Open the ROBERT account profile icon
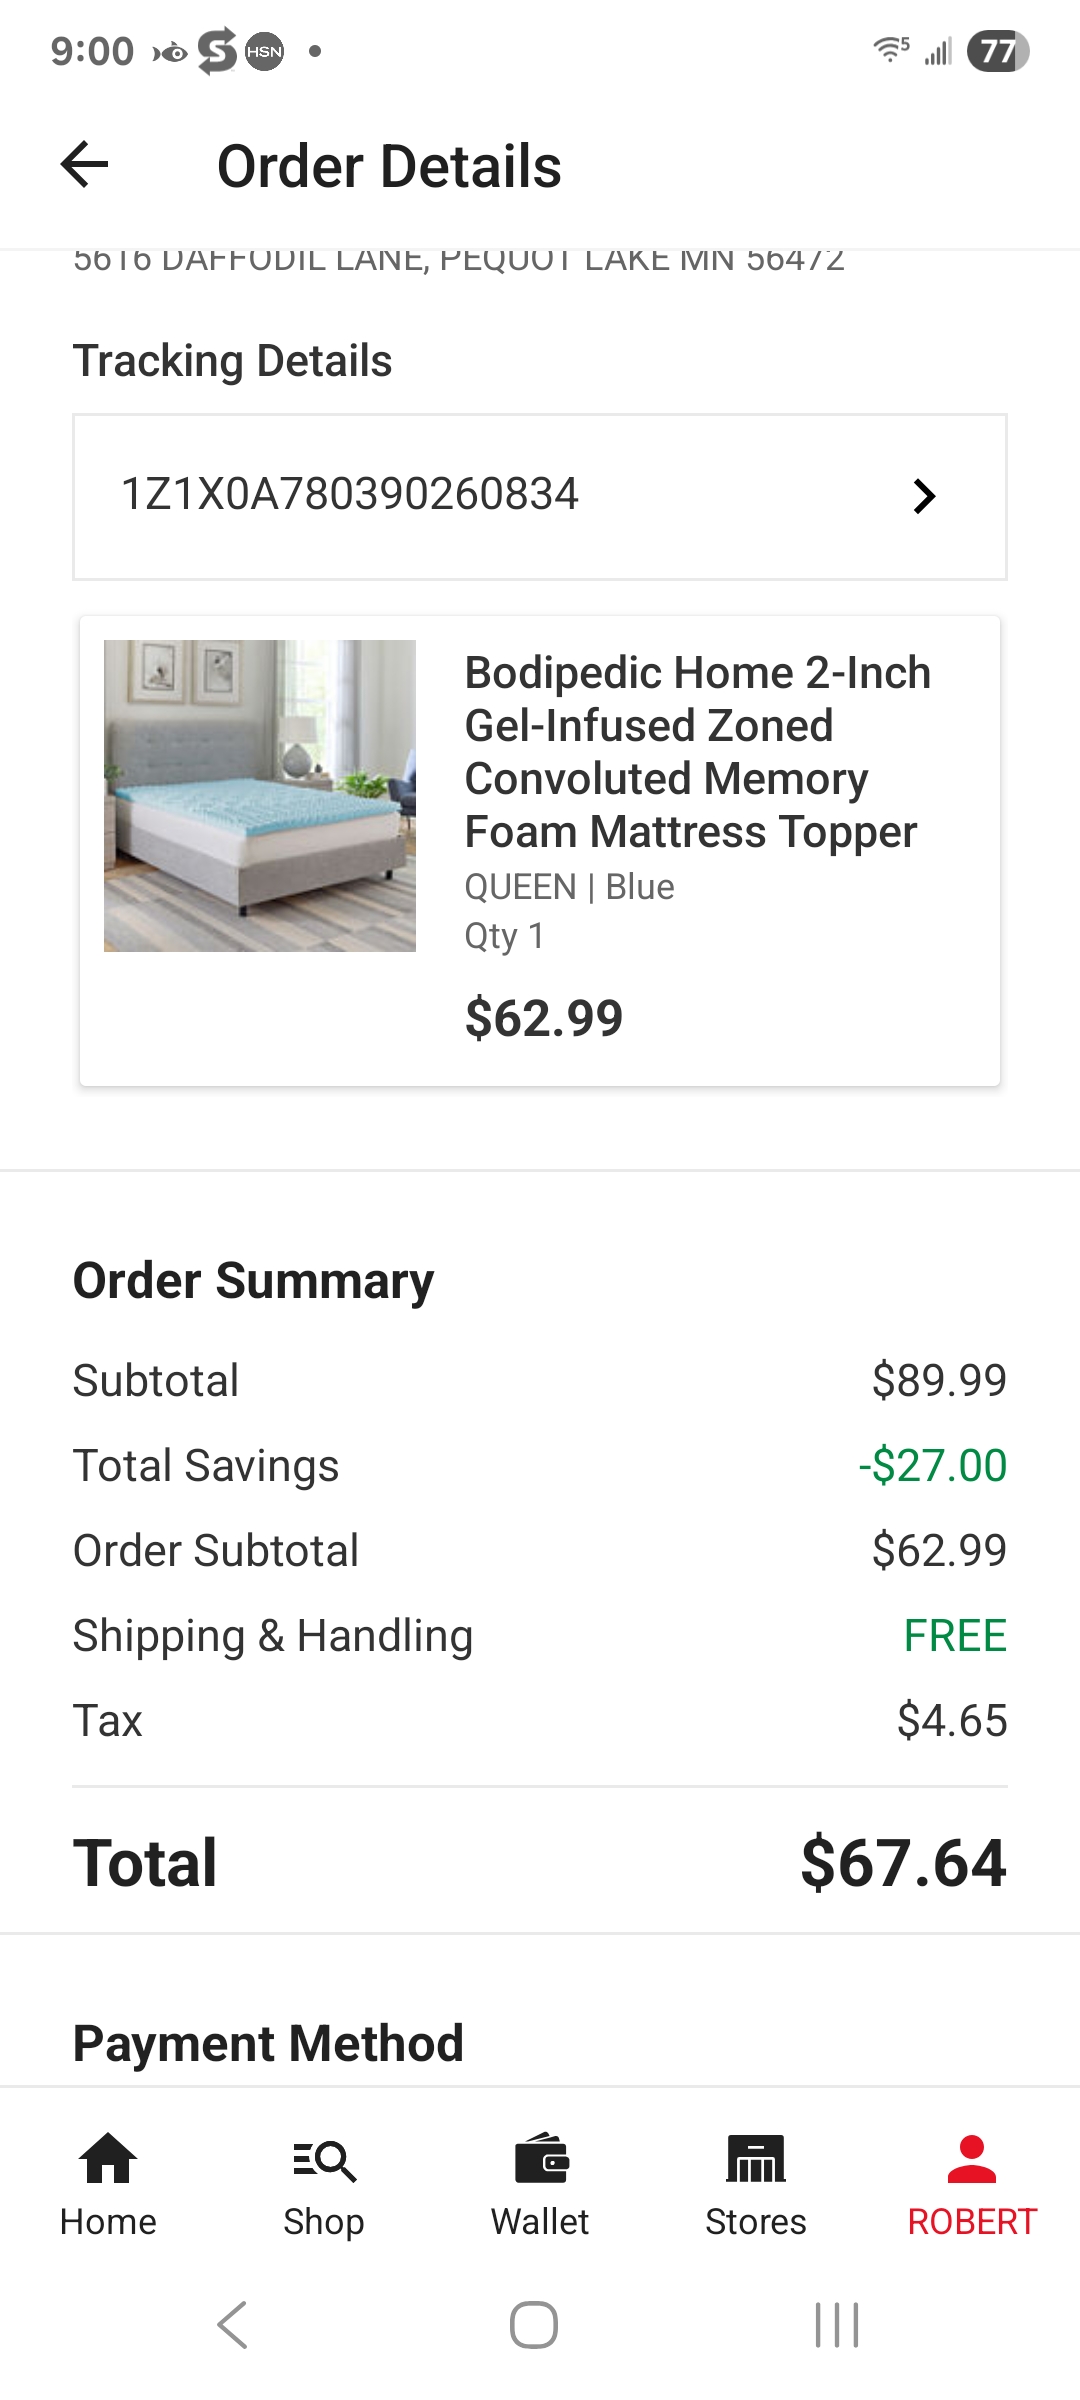This screenshot has height=2400, width=1080. pos(972,2158)
